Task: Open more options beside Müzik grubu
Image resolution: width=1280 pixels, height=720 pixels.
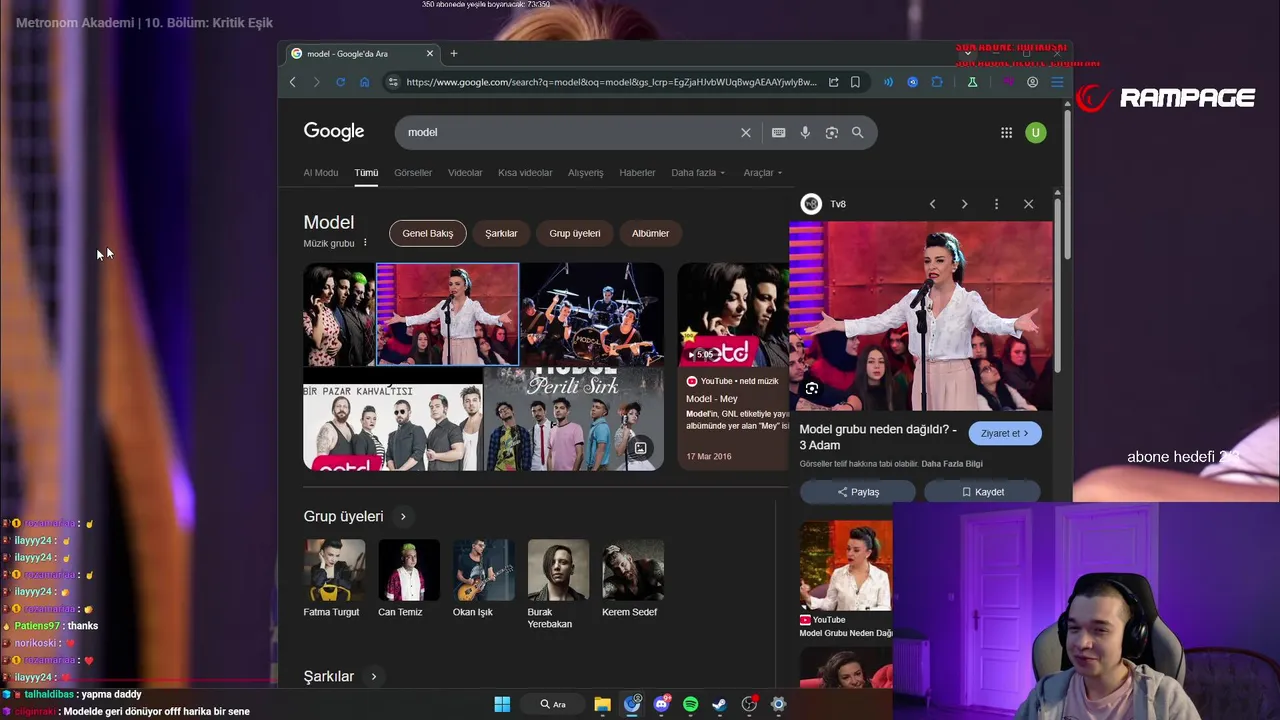Action: tap(365, 243)
